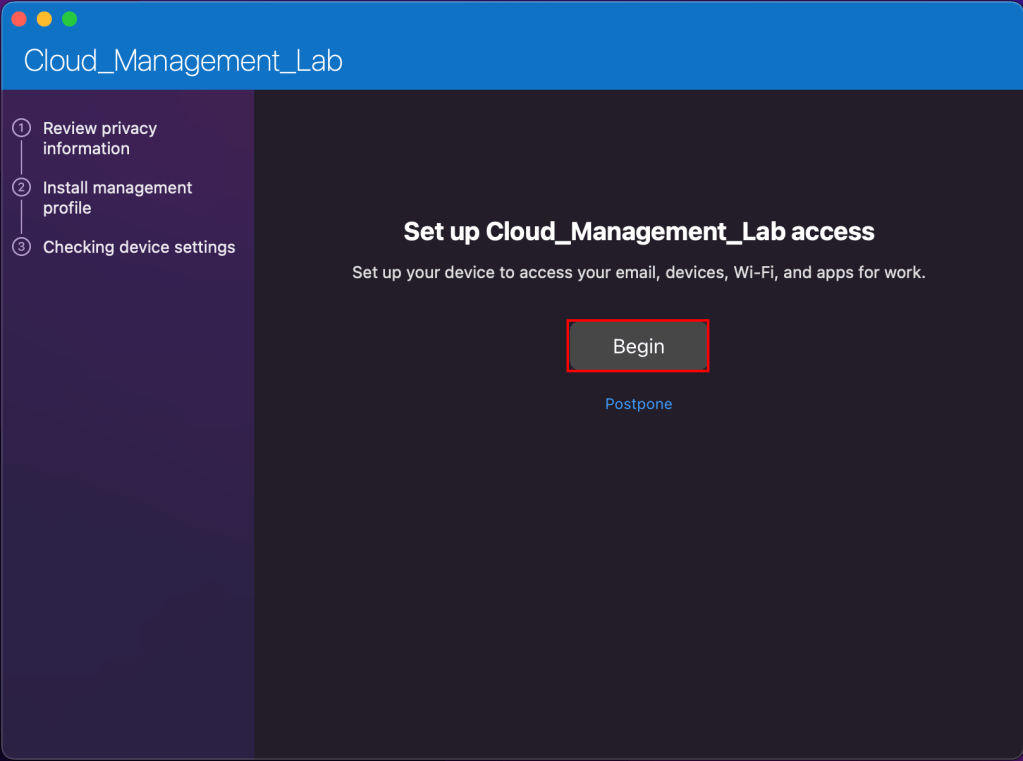
Task: Postpone the Cloud_Management_Lab setup
Action: click(638, 404)
